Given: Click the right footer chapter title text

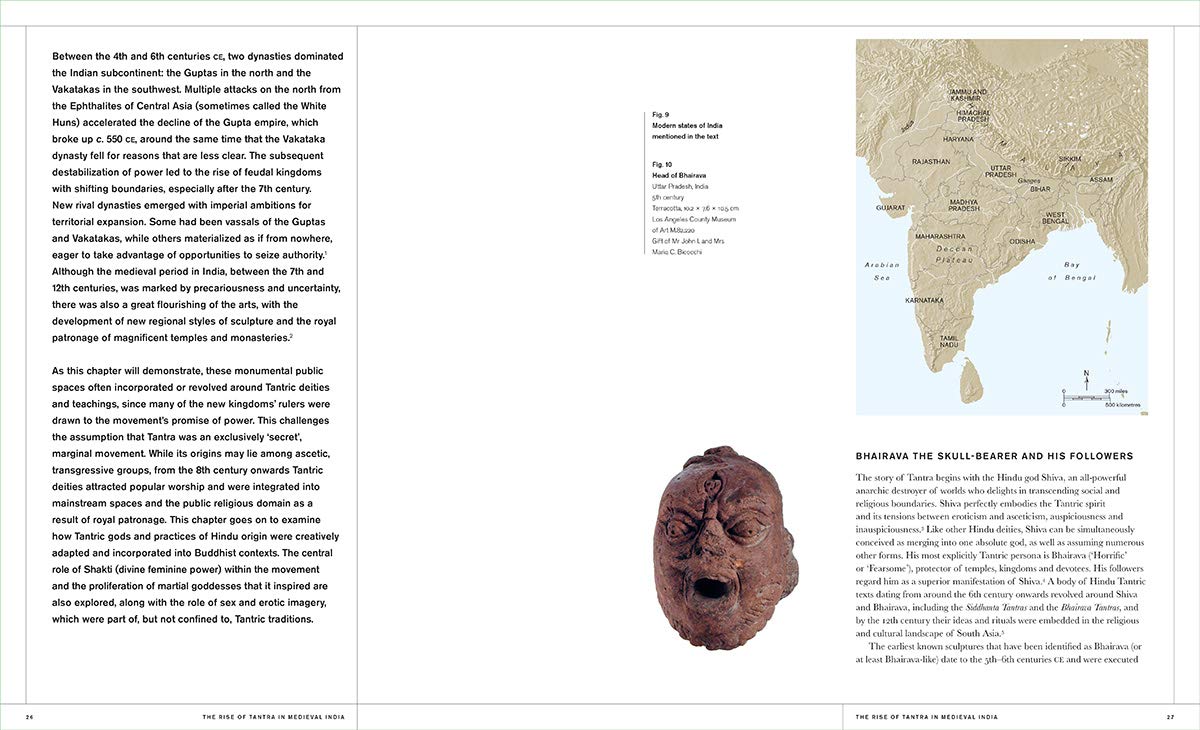Looking at the screenshot, I should pyautogui.click(x=926, y=717).
